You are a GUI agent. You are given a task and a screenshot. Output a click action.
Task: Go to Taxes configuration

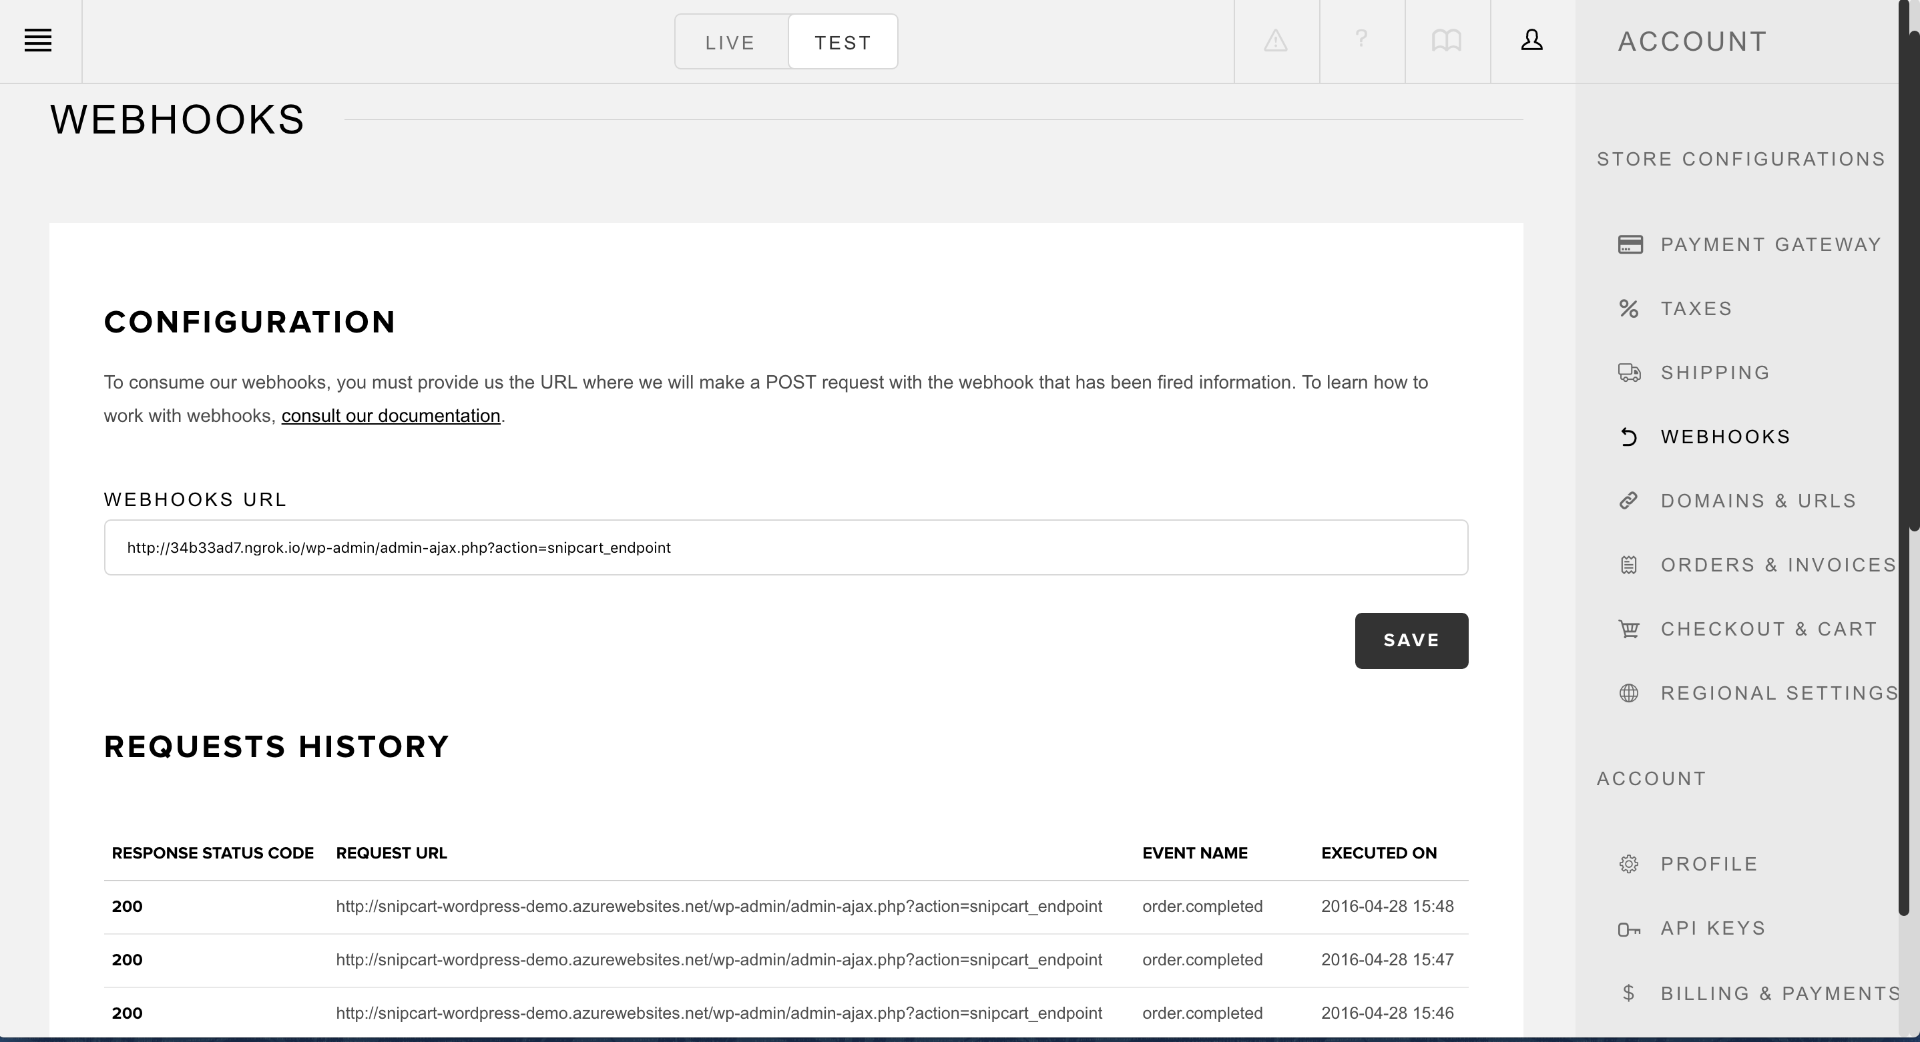1696,309
